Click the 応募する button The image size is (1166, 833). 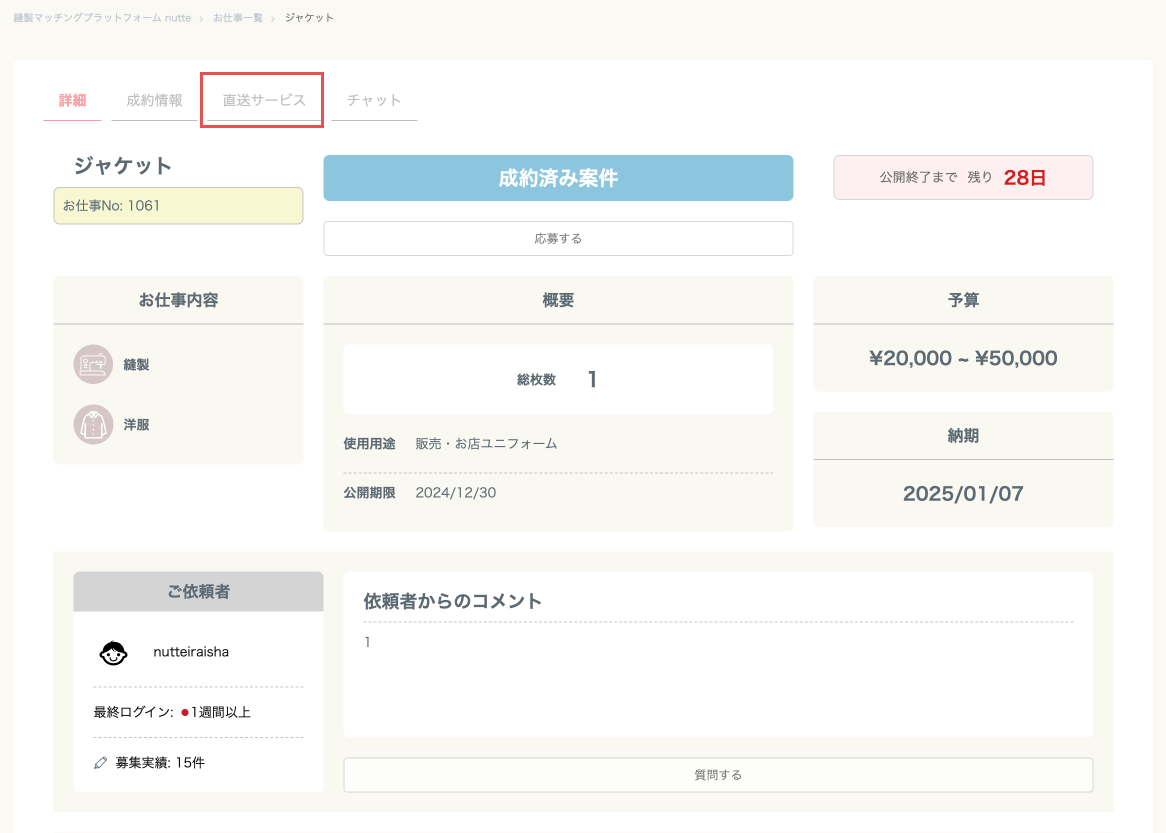click(558, 239)
